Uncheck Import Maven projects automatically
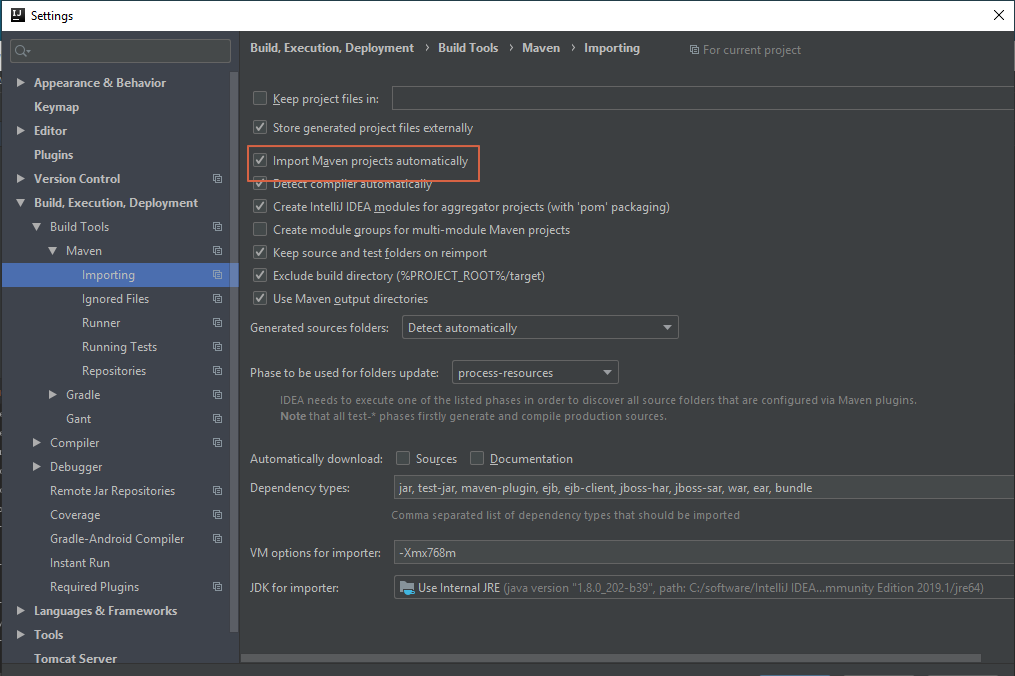1015x676 pixels. pyautogui.click(x=260, y=160)
